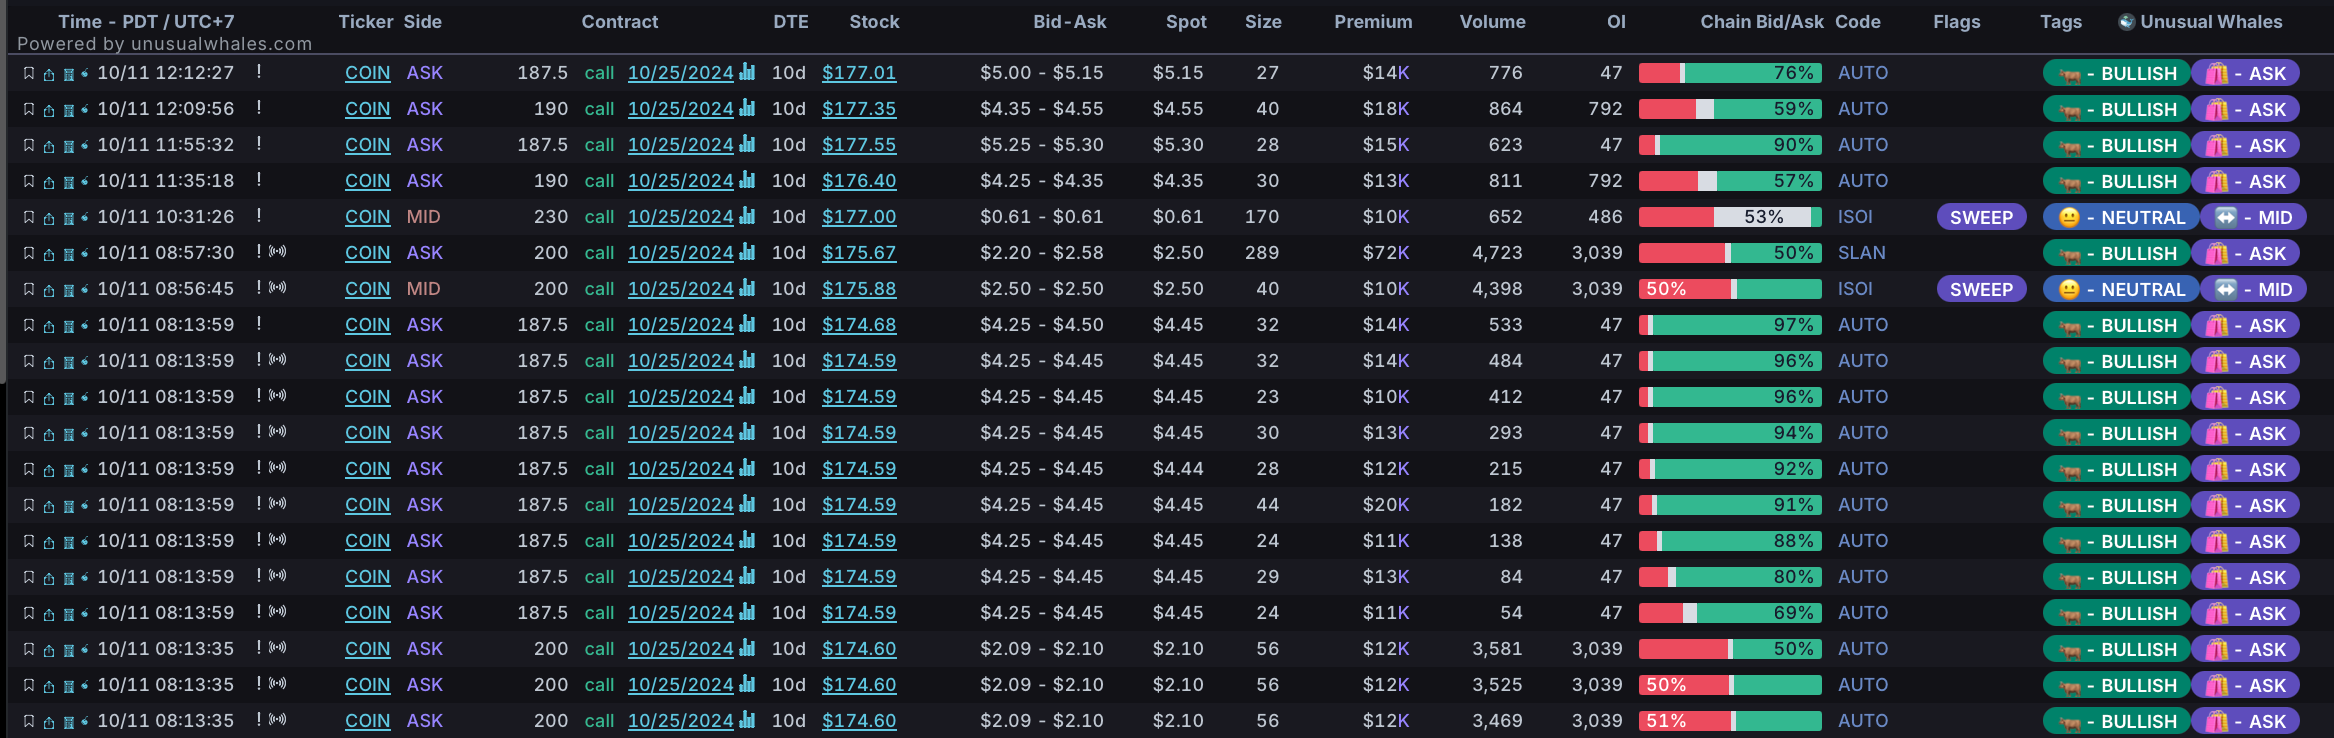This screenshot has height=738, width=2334.
Task: Share the 08:57:30 trade row
Action: pos(48,253)
